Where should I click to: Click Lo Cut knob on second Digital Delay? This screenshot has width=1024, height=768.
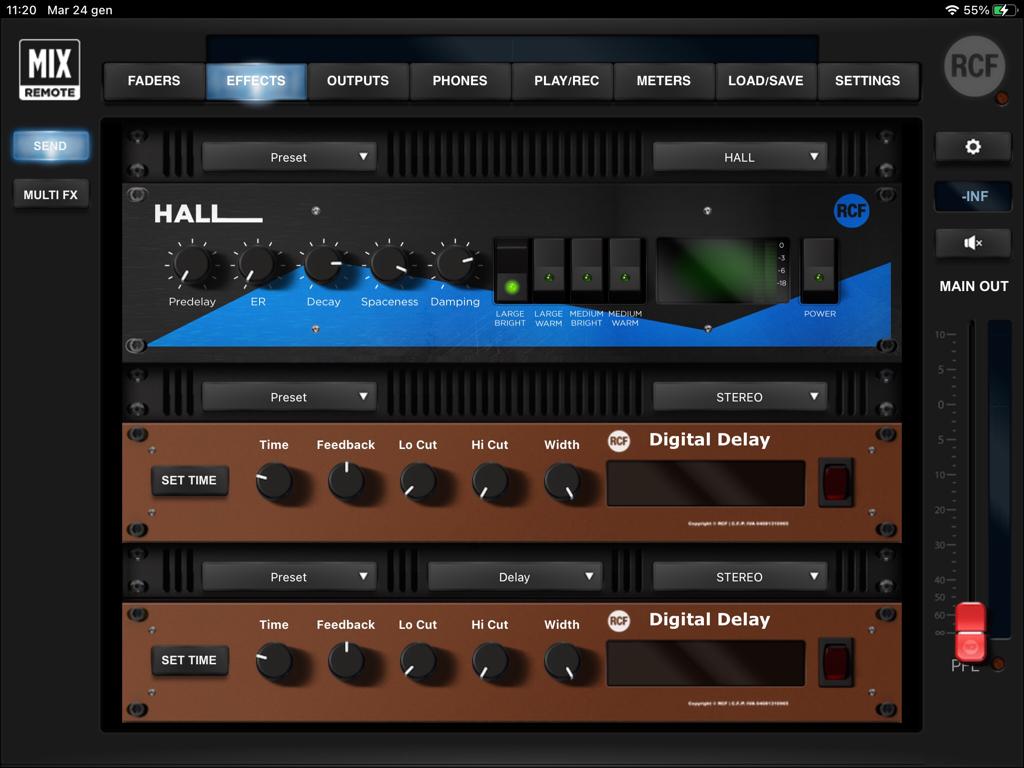click(418, 662)
